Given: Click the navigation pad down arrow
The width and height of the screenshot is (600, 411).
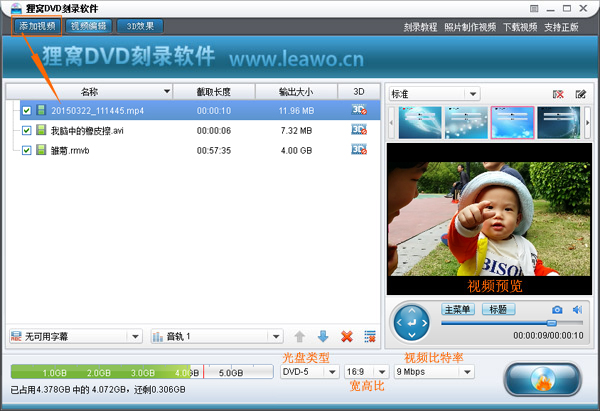Looking at the screenshot, I should [x=412, y=335].
